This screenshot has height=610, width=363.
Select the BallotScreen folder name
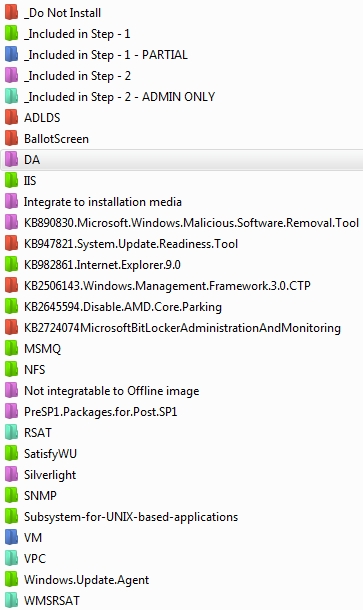click(56, 139)
